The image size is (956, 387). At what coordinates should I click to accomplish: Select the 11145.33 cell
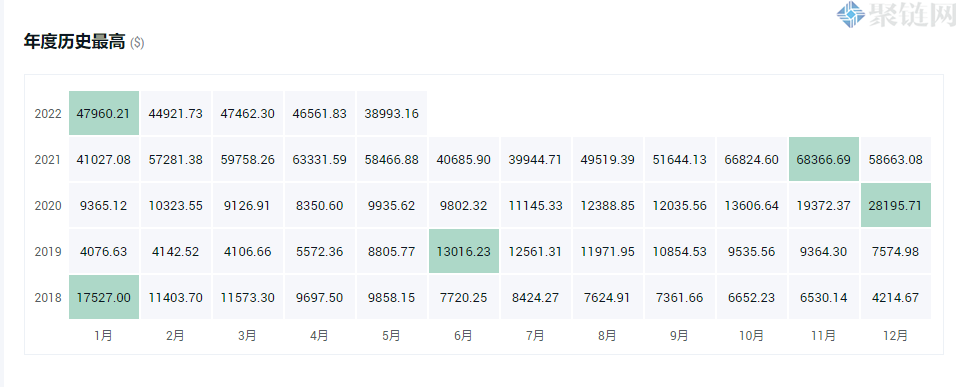pyautogui.click(x=535, y=205)
